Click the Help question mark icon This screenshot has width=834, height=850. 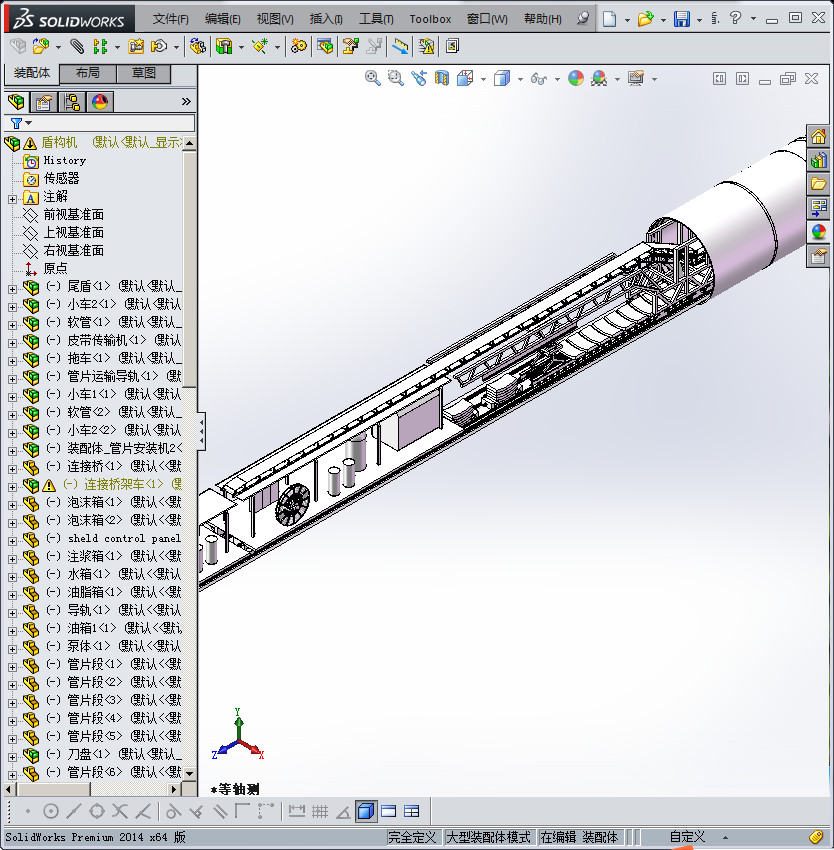735,18
